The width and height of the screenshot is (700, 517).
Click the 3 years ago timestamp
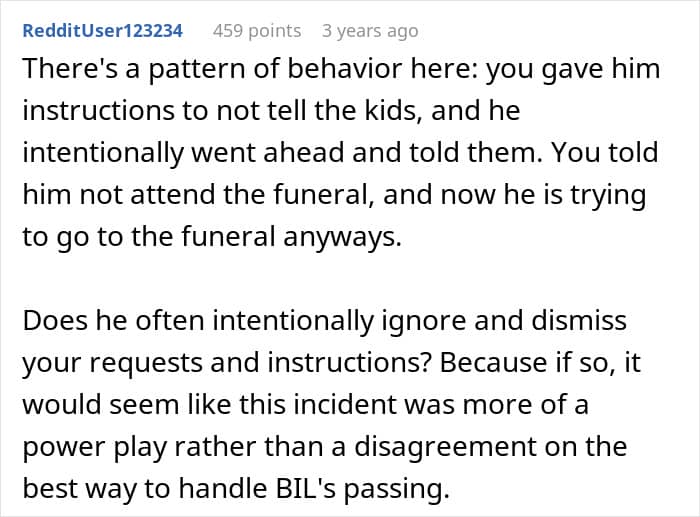[370, 31]
